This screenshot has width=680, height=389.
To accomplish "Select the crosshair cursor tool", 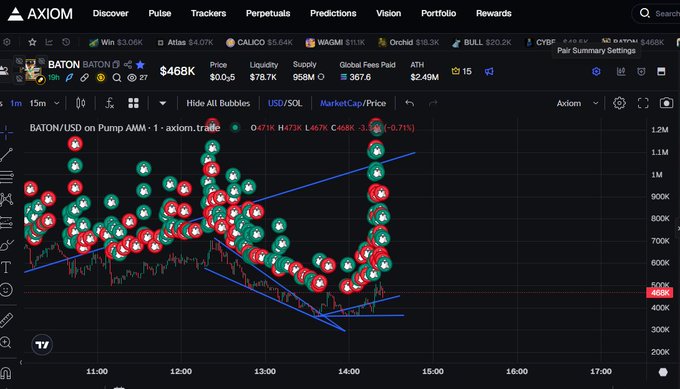I will click(6, 132).
